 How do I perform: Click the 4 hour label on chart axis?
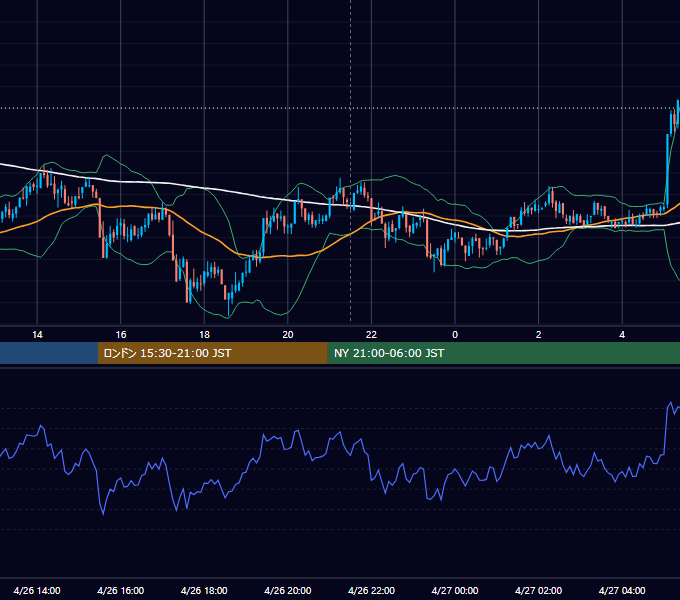[622, 335]
